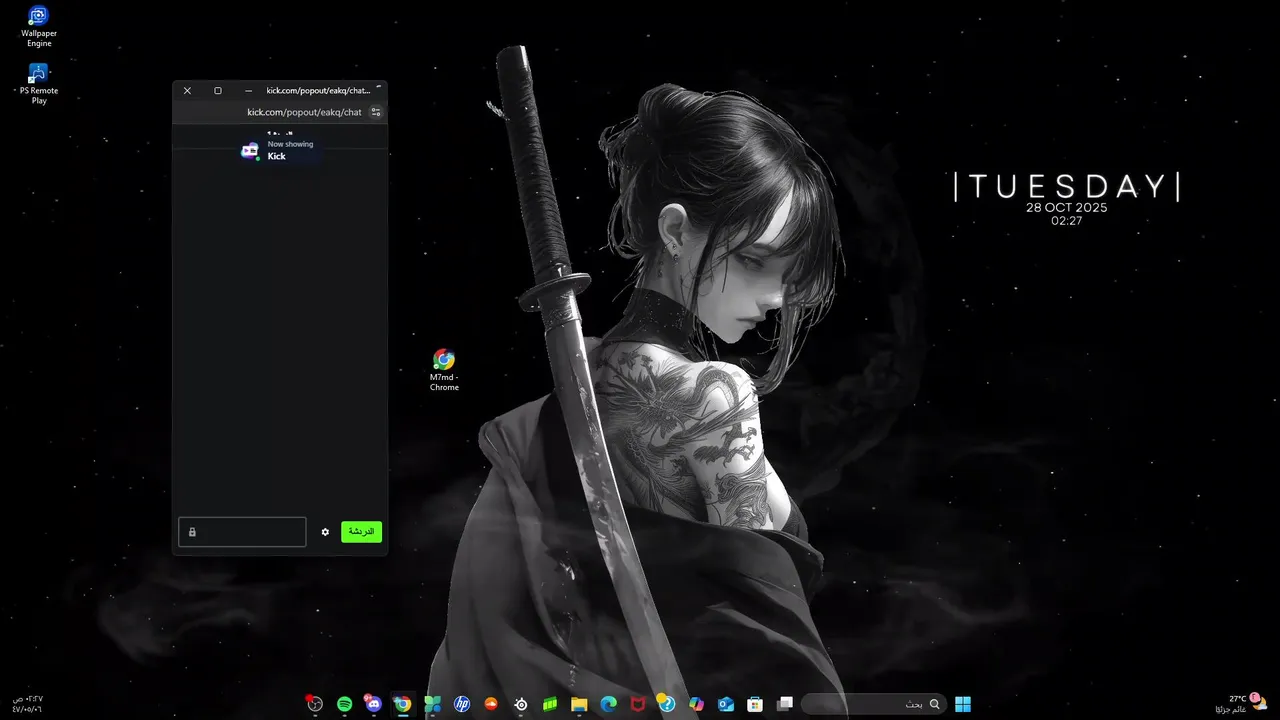
Task: Open Microsoft Store from the taskbar
Action: coord(756,704)
